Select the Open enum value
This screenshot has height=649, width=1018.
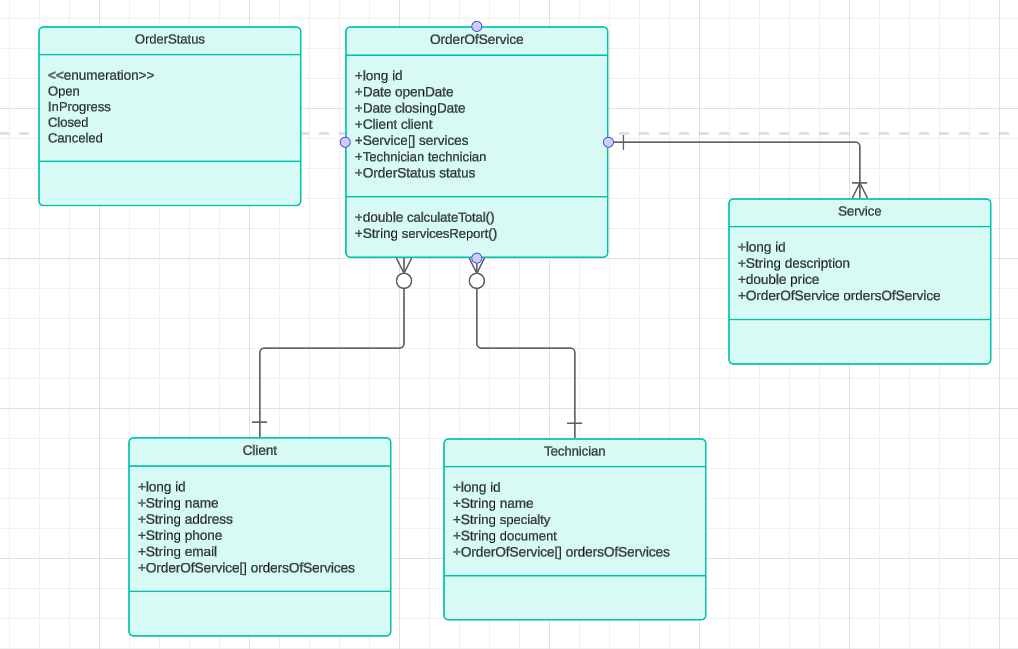click(64, 92)
